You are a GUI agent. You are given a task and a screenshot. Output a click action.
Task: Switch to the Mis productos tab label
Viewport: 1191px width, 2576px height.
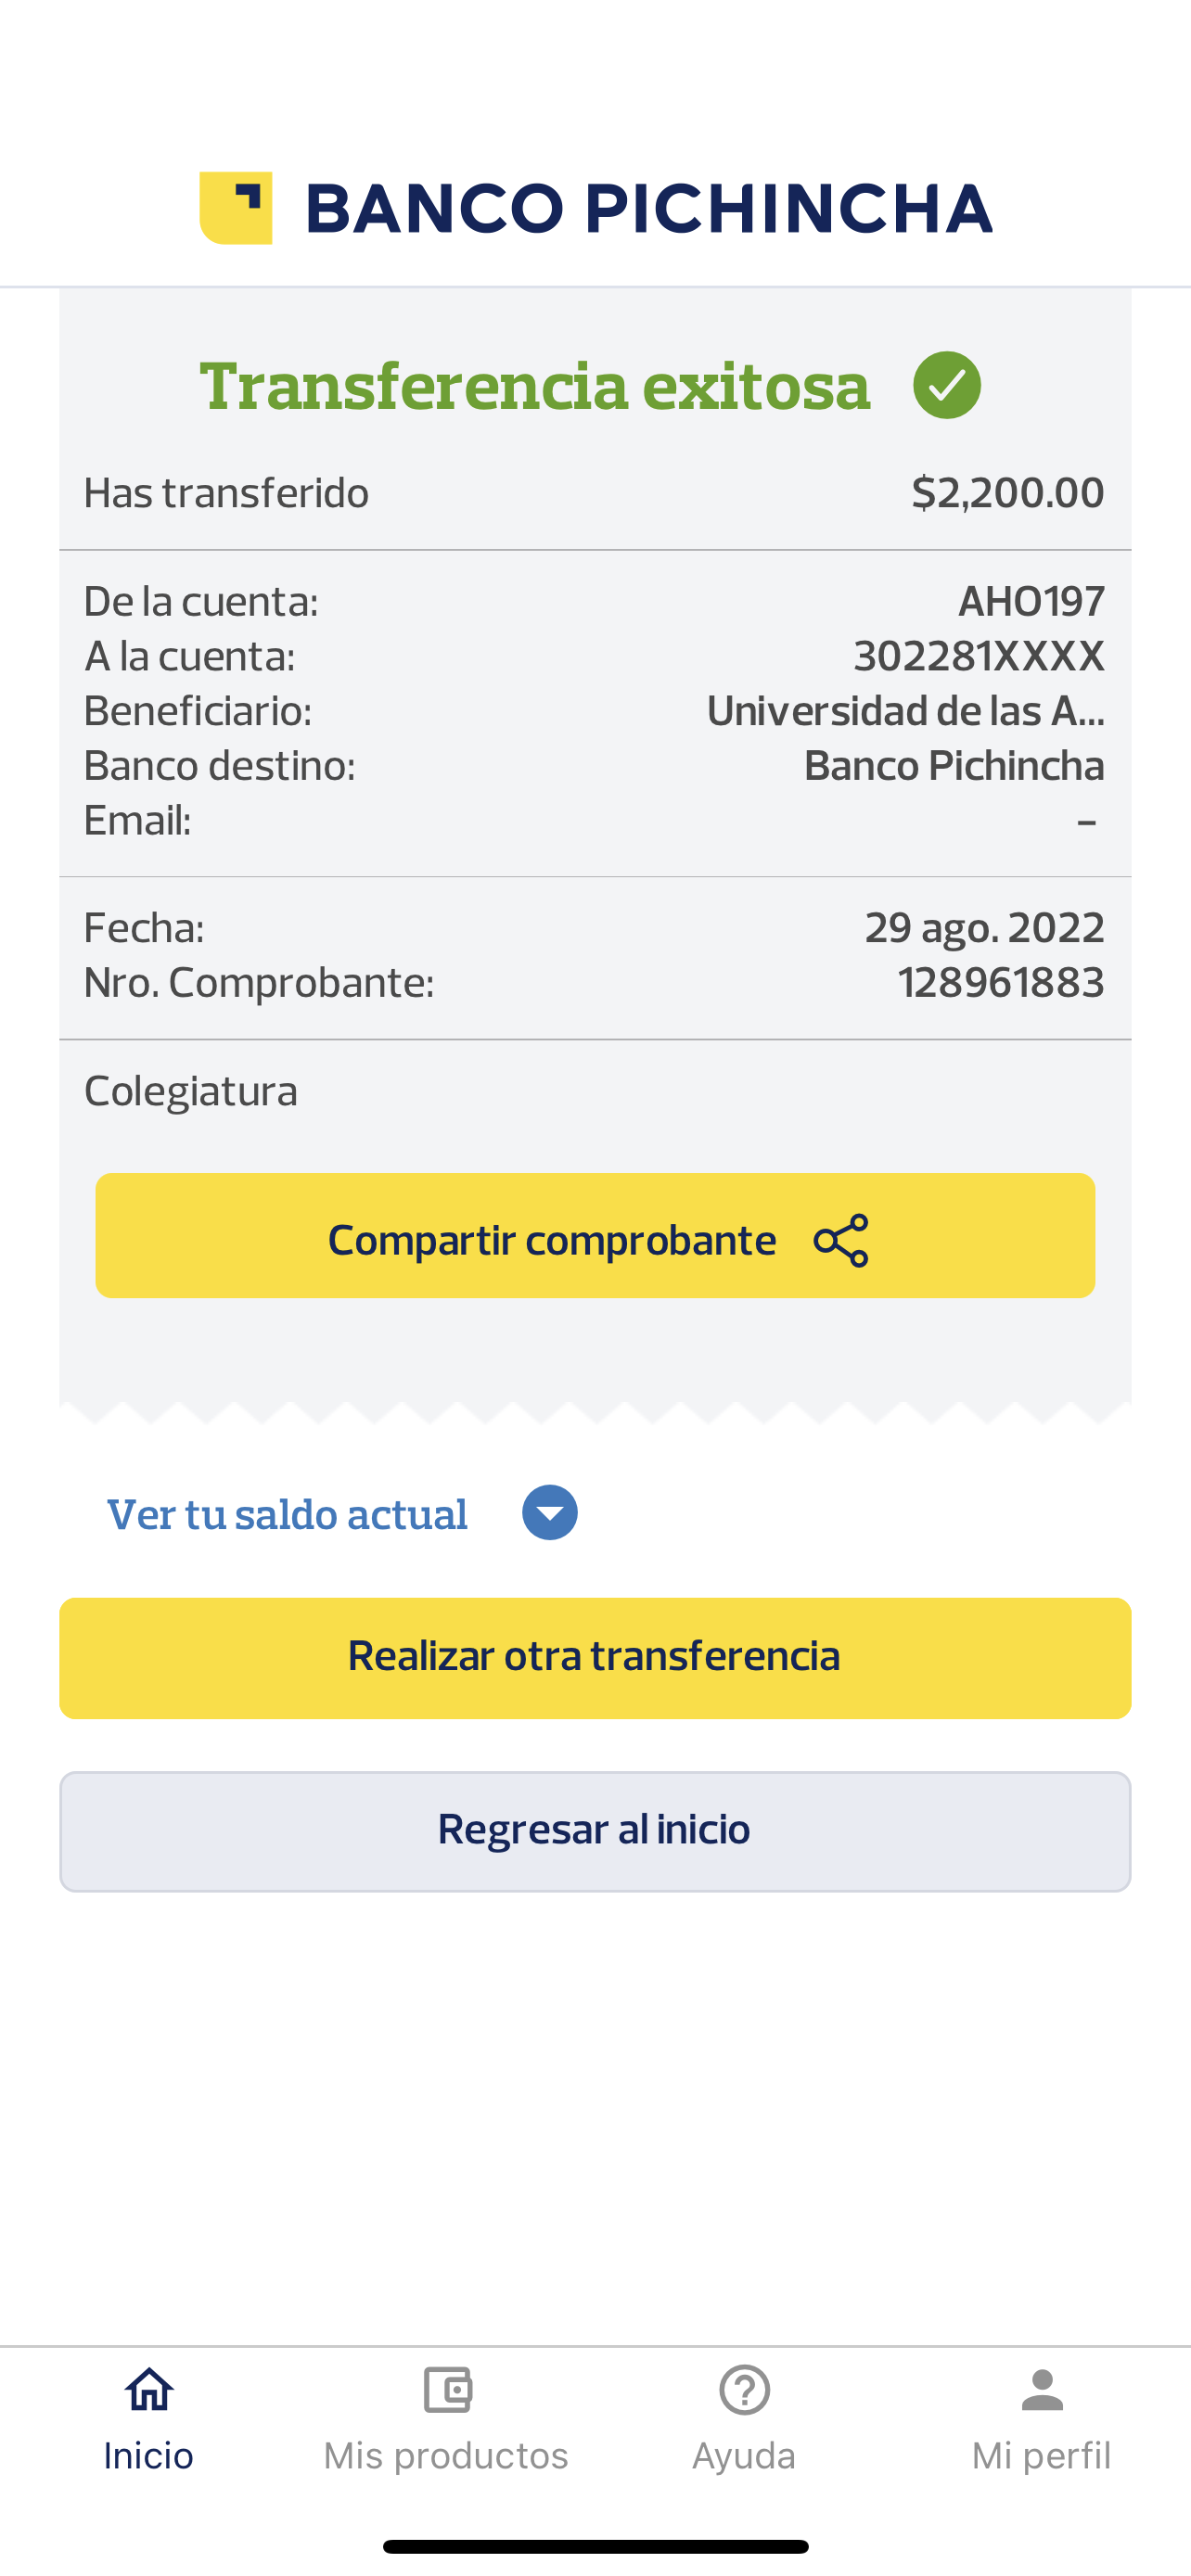tap(446, 2456)
